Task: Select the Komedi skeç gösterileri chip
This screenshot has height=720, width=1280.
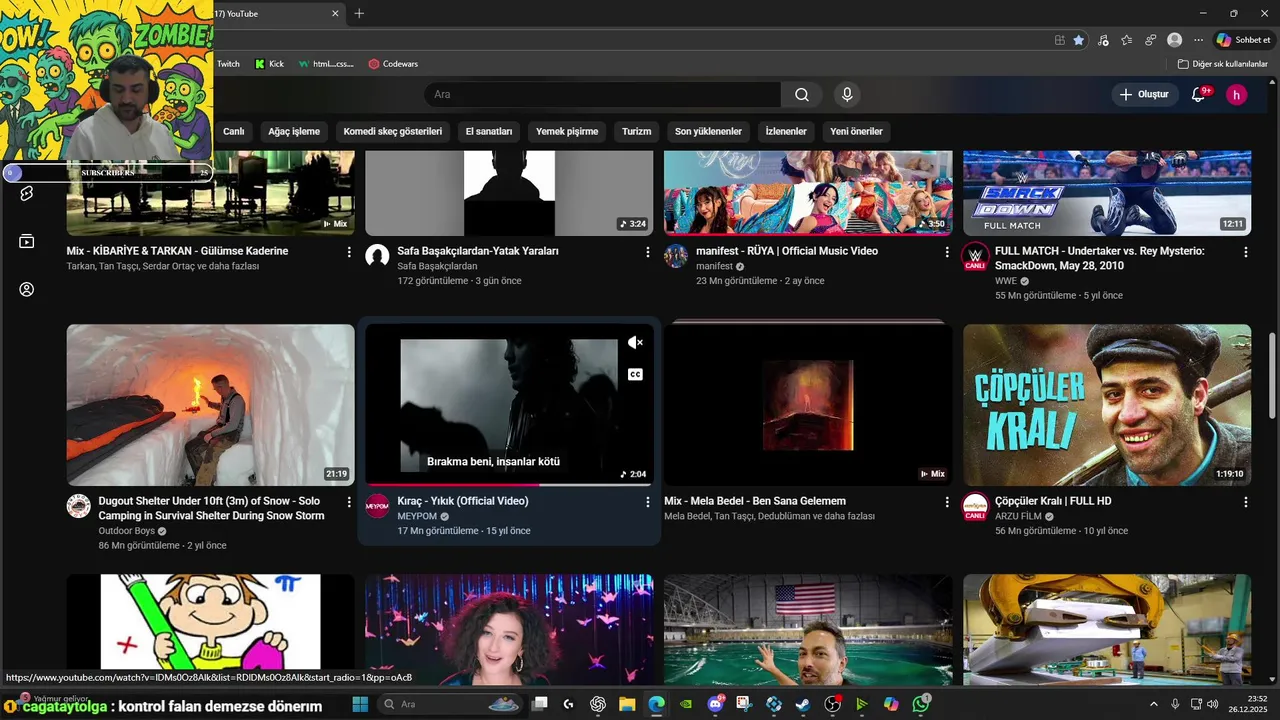Action: click(x=393, y=131)
